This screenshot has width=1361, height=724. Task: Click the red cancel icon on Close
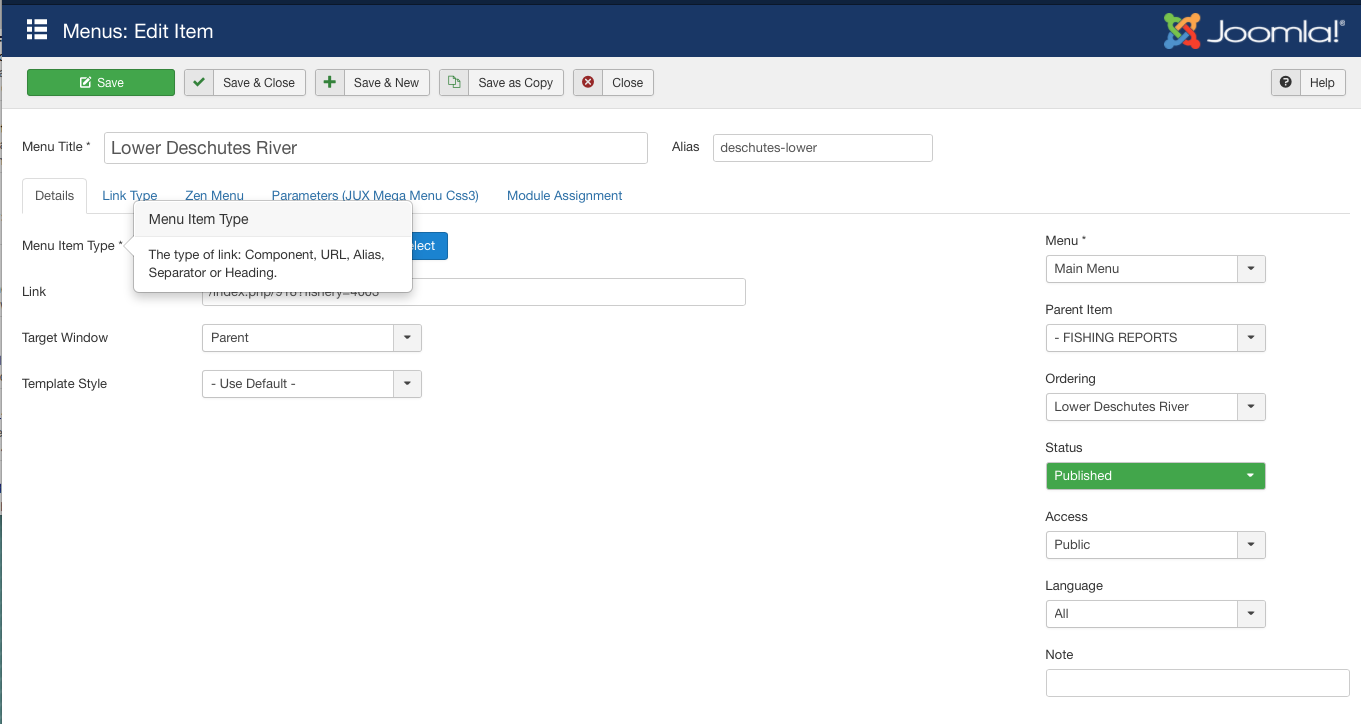pyautogui.click(x=588, y=82)
